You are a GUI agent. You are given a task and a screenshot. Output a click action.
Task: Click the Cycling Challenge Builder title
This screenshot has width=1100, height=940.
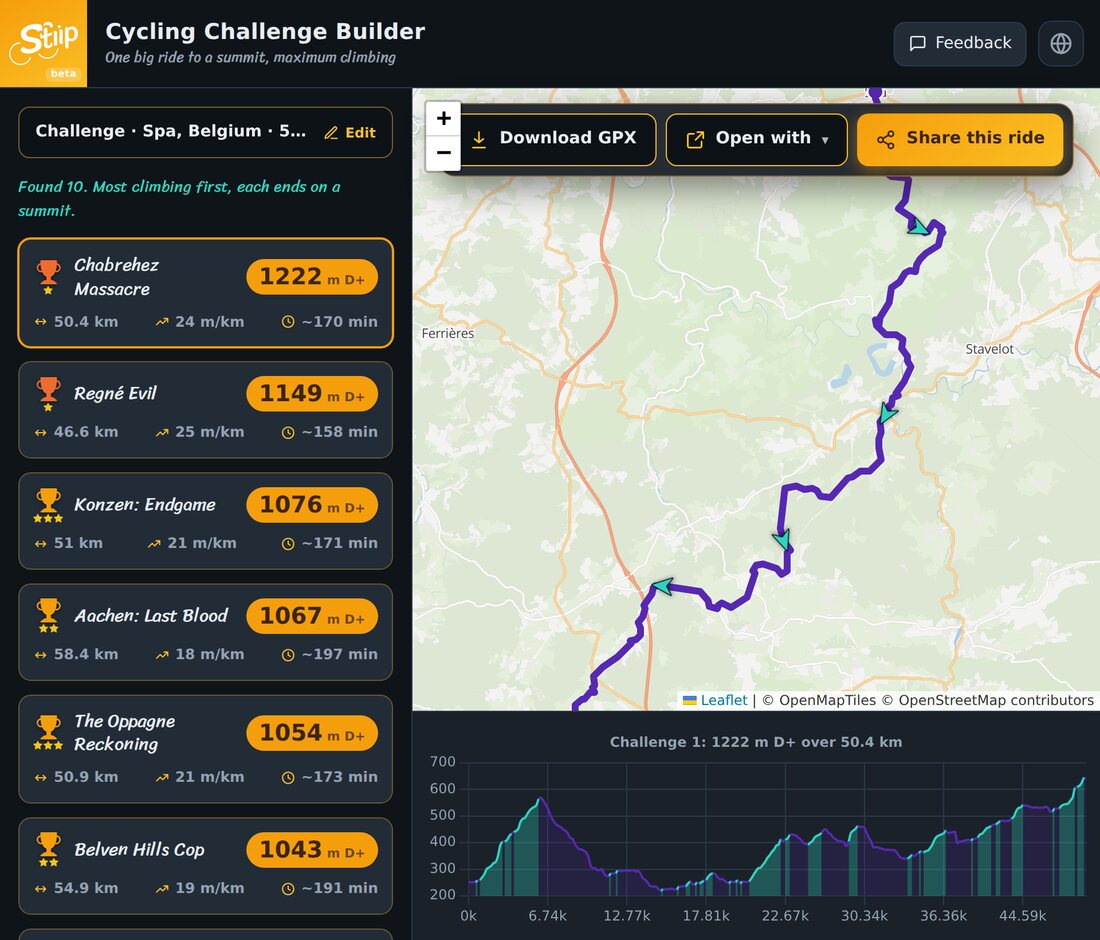(x=265, y=32)
